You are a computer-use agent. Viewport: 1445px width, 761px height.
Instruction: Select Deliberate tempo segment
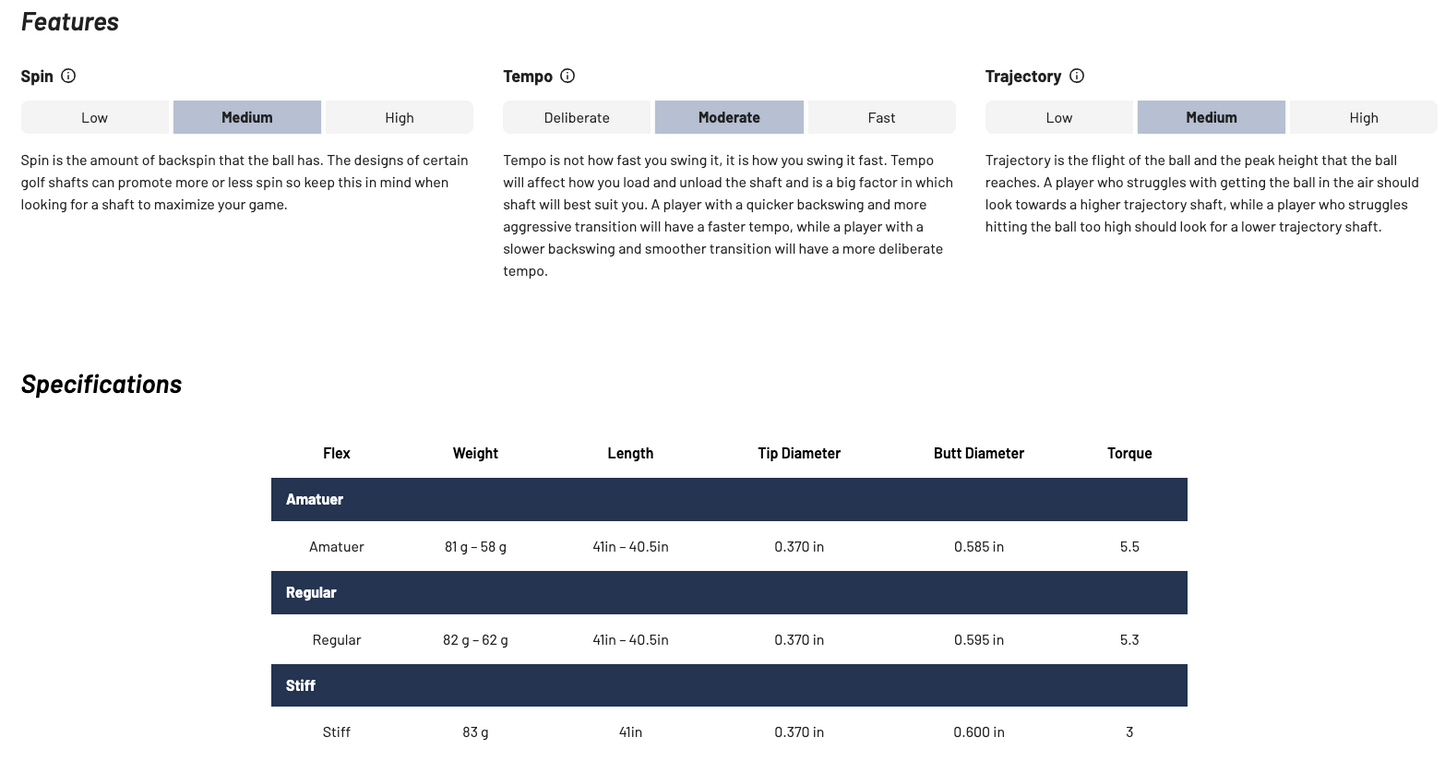(x=577, y=117)
